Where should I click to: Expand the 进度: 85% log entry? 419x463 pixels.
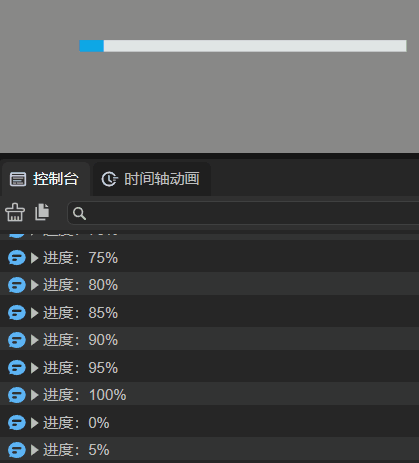[35, 313]
